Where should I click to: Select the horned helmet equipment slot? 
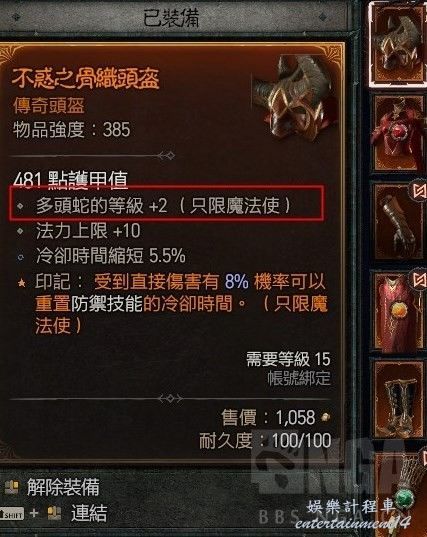397,44
